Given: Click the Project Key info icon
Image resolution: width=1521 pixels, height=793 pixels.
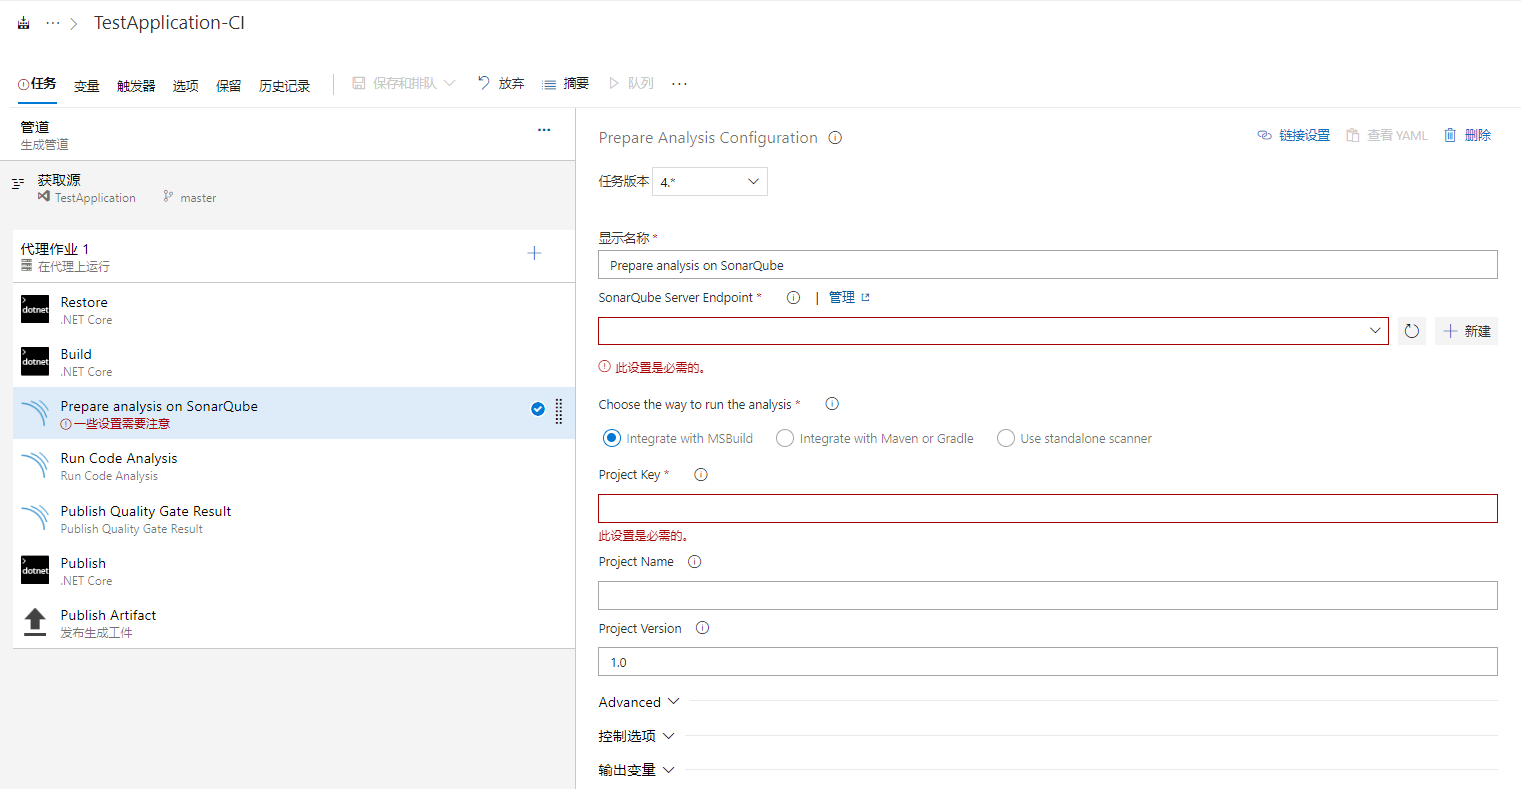Looking at the screenshot, I should coord(701,475).
